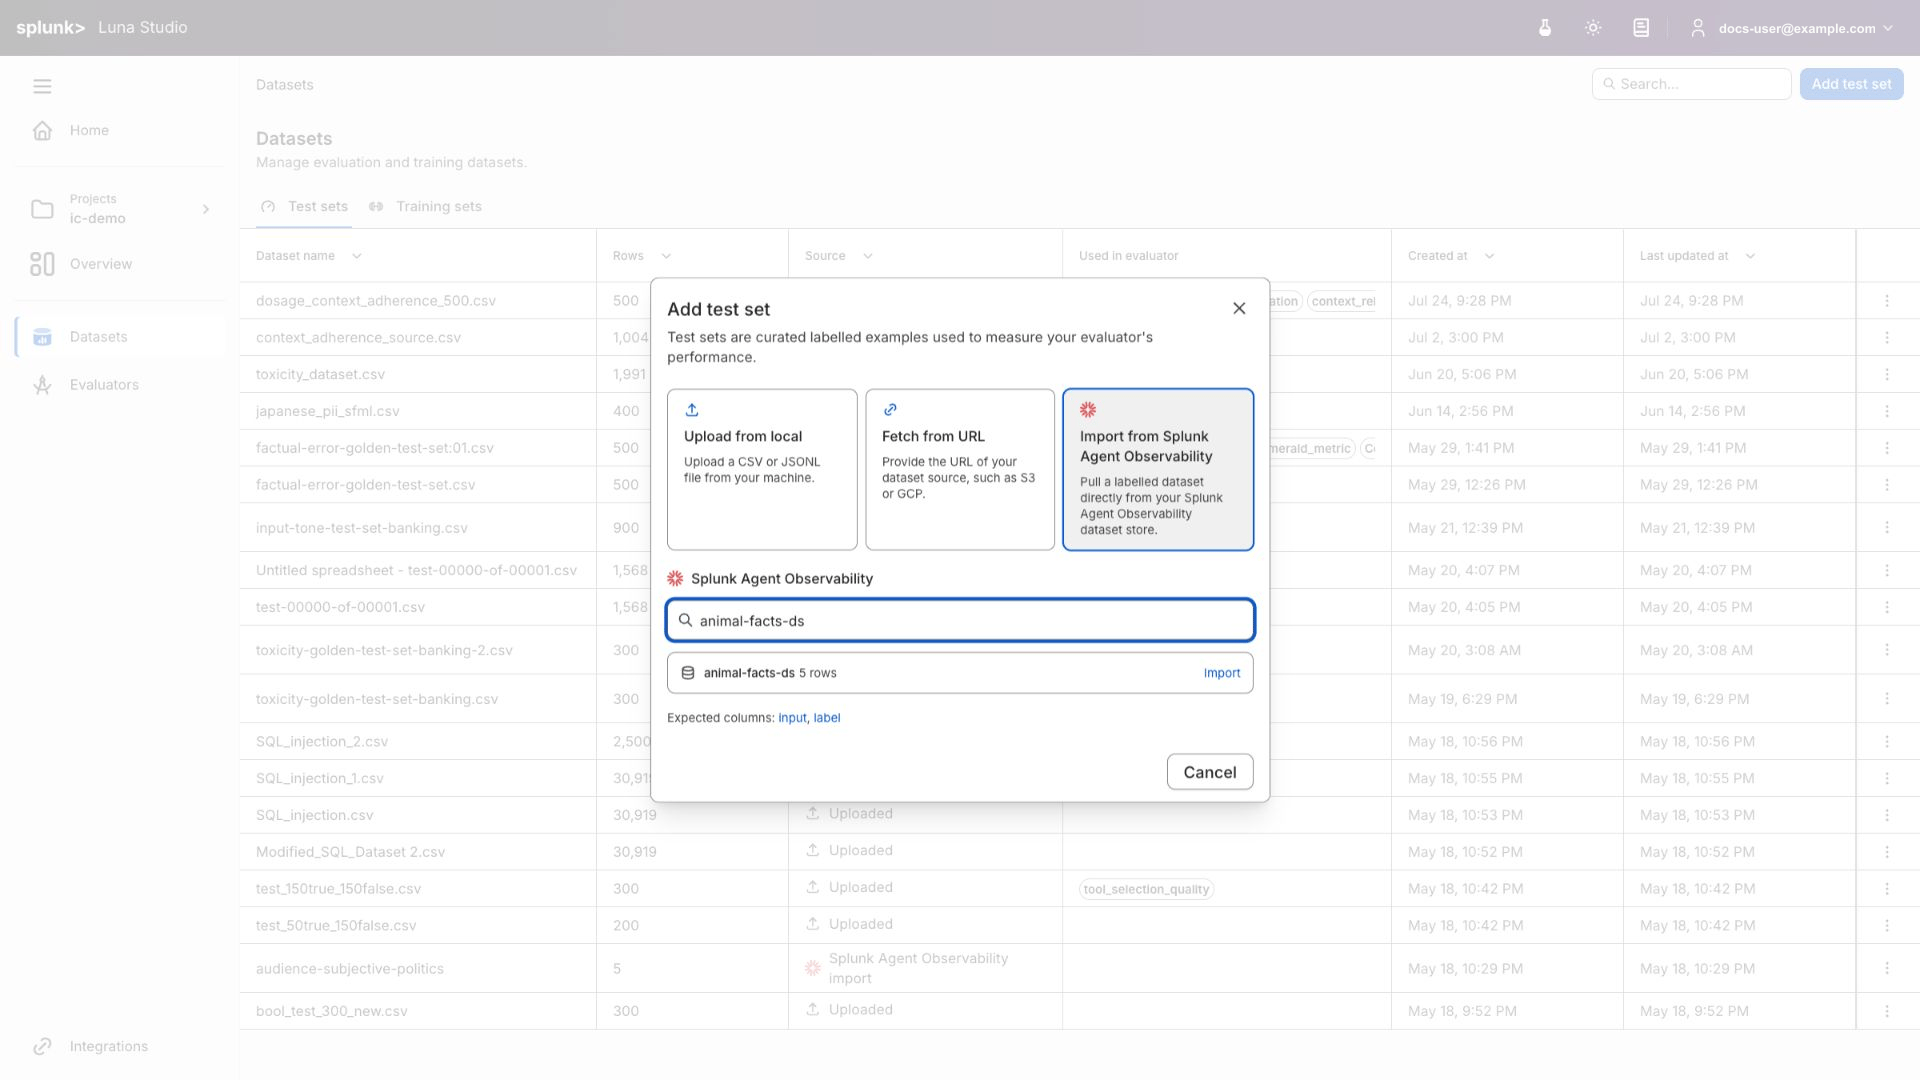
Task: Open Source column filter dropdown
Action: pyautogui.click(x=868, y=256)
